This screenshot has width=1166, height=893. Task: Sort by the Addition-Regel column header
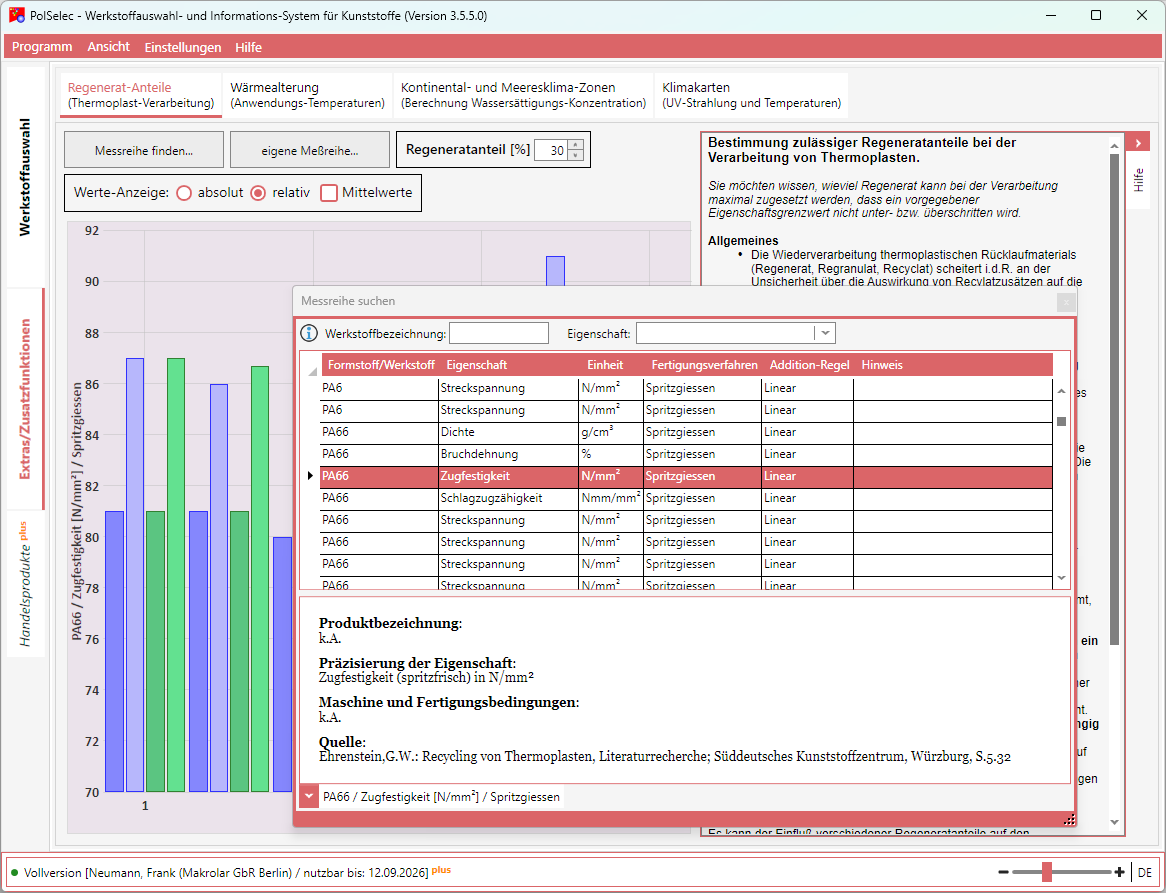click(x=811, y=365)
